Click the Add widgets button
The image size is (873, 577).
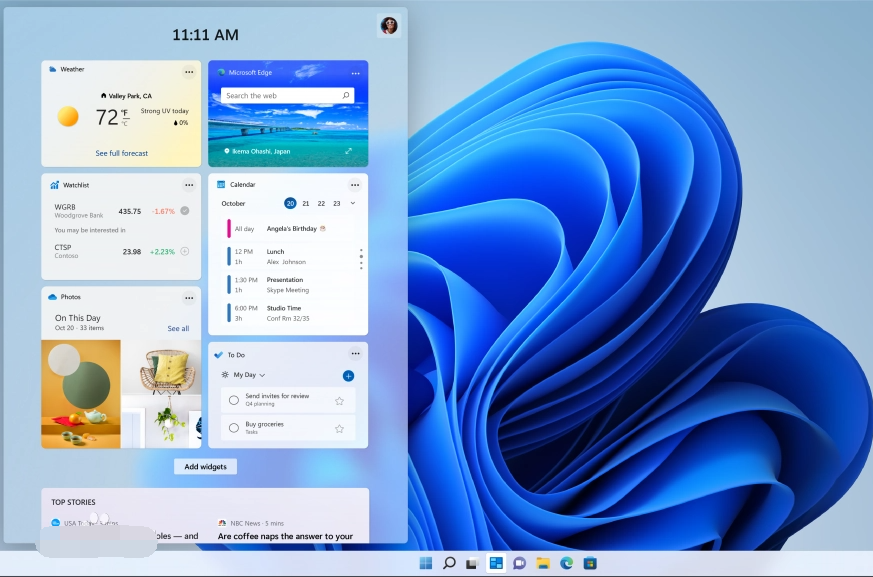coord(205,466)
